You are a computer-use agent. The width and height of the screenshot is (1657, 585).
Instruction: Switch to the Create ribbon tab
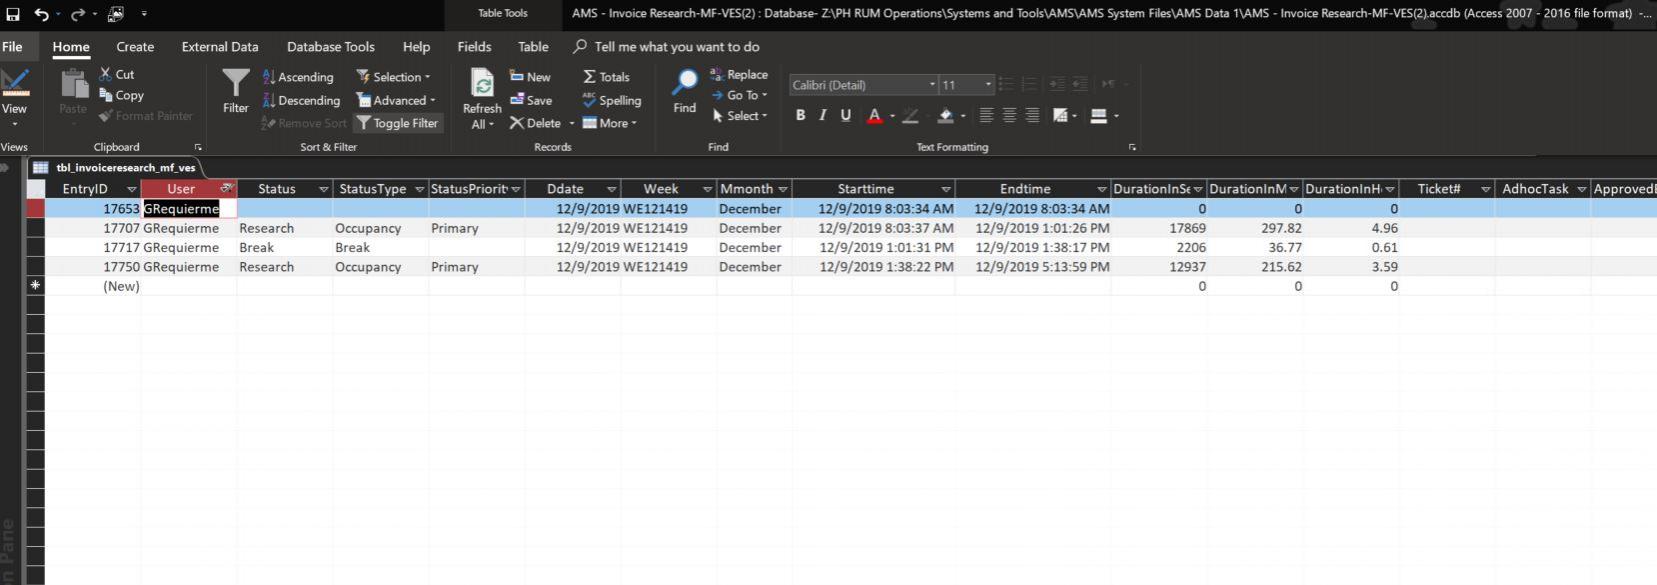(135, 47)
